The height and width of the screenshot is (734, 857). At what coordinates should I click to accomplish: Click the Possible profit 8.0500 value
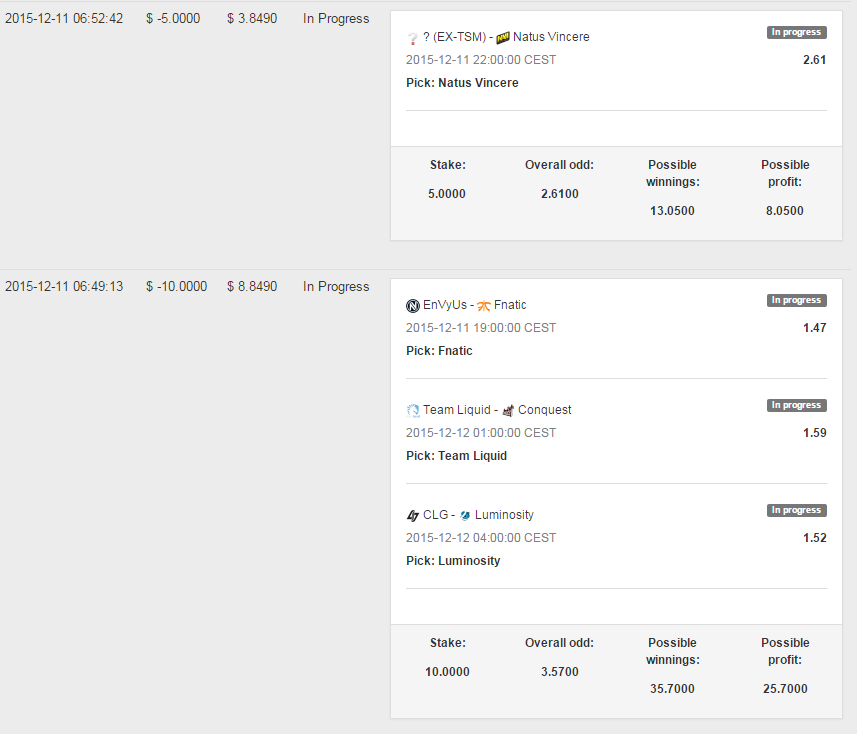[784, 211]
